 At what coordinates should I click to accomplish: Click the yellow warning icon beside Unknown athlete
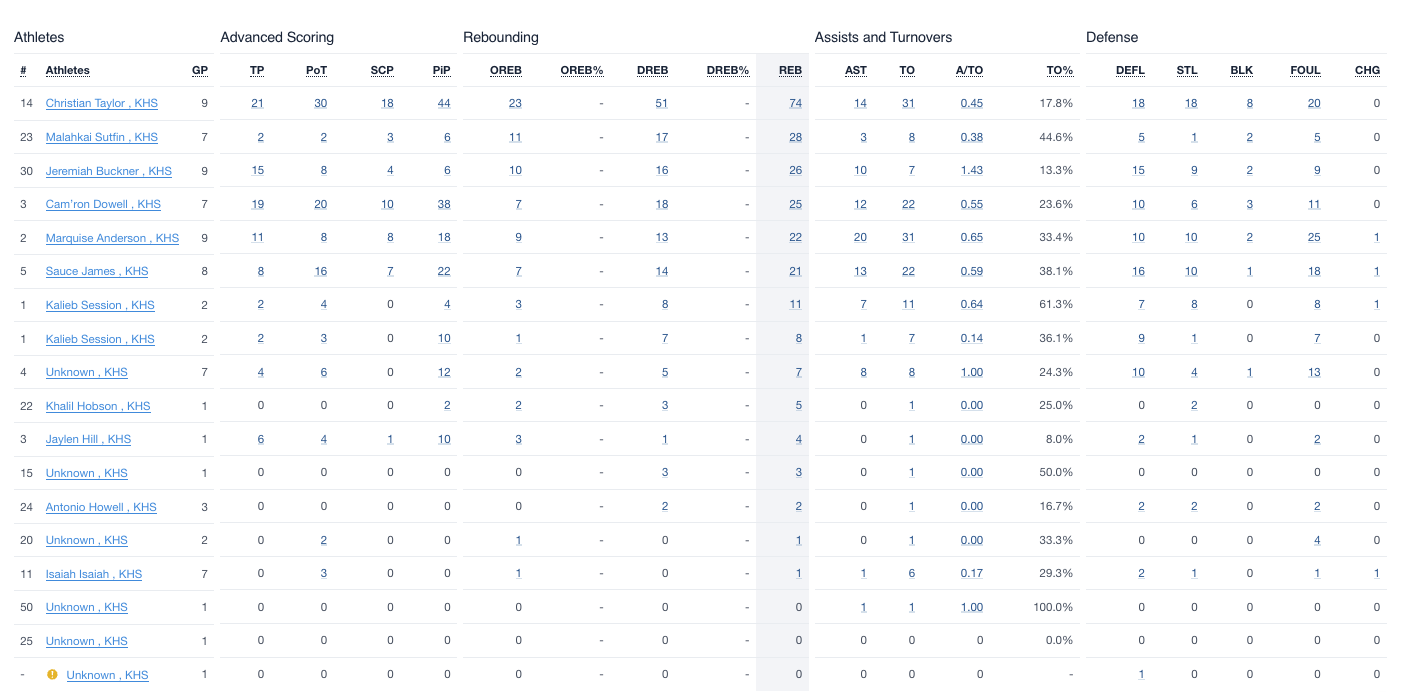(x=53, y=675)
